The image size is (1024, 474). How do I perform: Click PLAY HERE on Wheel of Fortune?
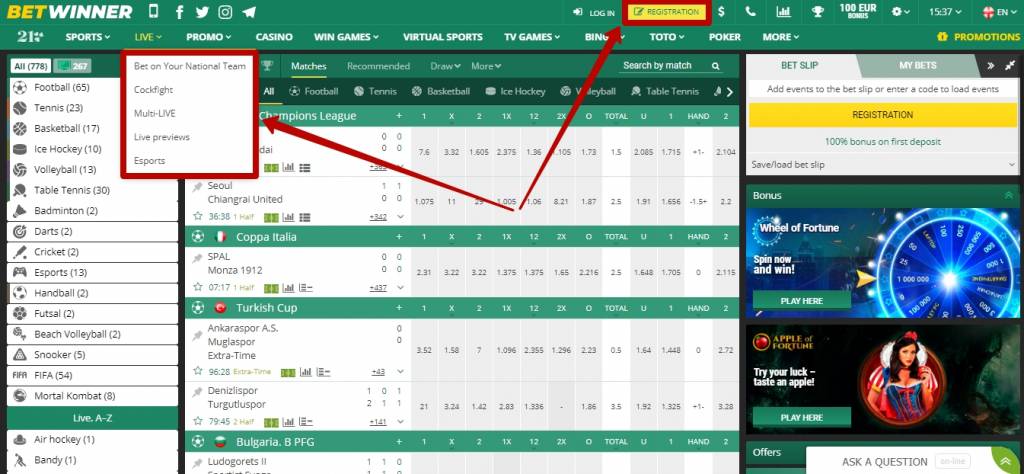pyautogui.click(x=801, y=301)
